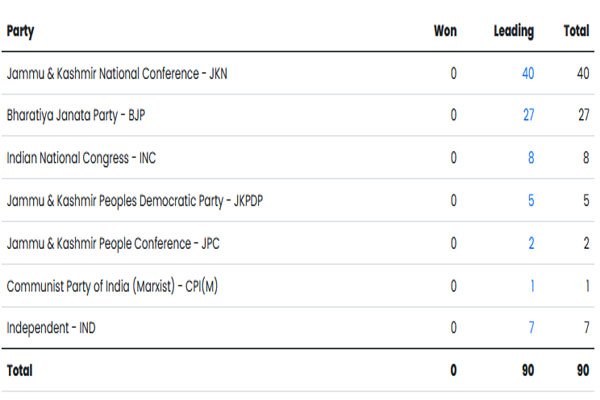Click Jammu & Kashmir National Conference row name

(117, 73)
